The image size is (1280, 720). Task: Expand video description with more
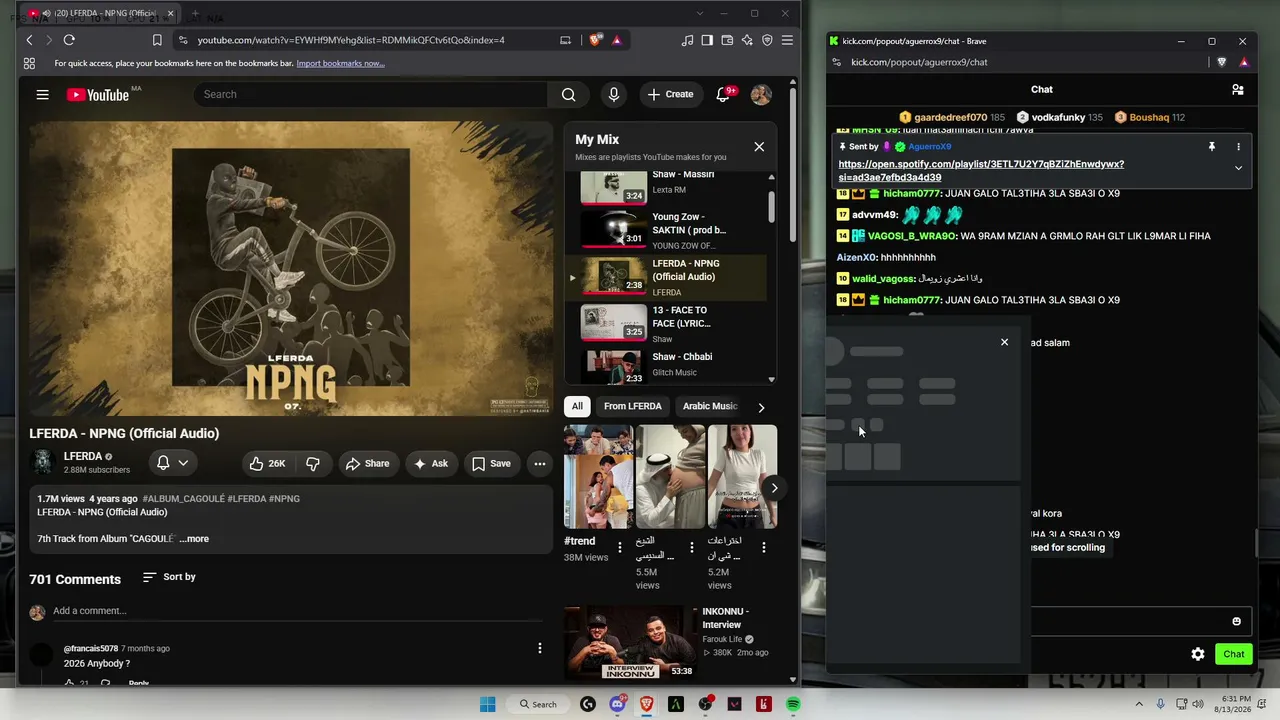(x=194, y=539)
